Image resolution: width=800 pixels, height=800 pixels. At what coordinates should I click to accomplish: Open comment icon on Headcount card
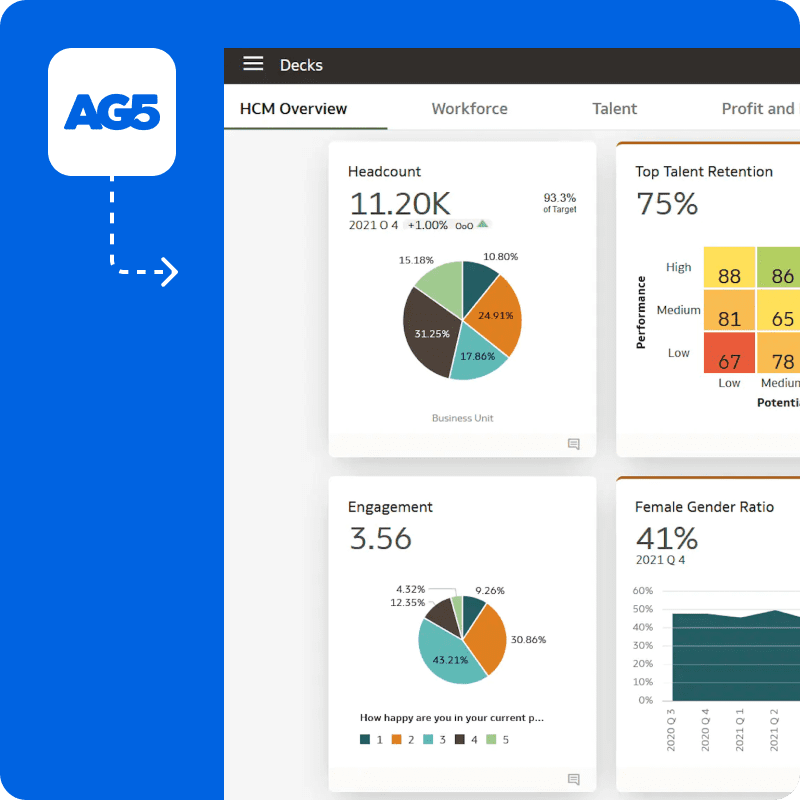[x=573, y=444]
